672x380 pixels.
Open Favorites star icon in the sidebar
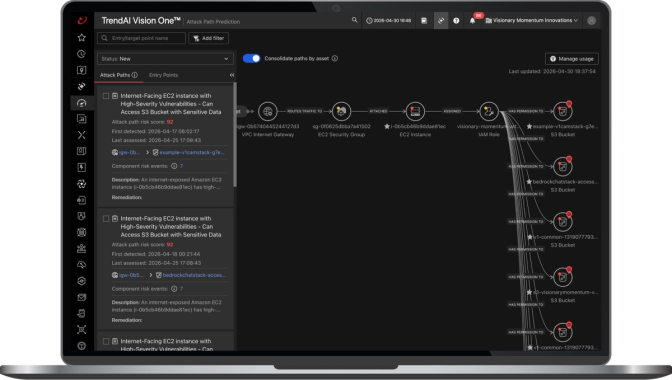click(81, 38)
